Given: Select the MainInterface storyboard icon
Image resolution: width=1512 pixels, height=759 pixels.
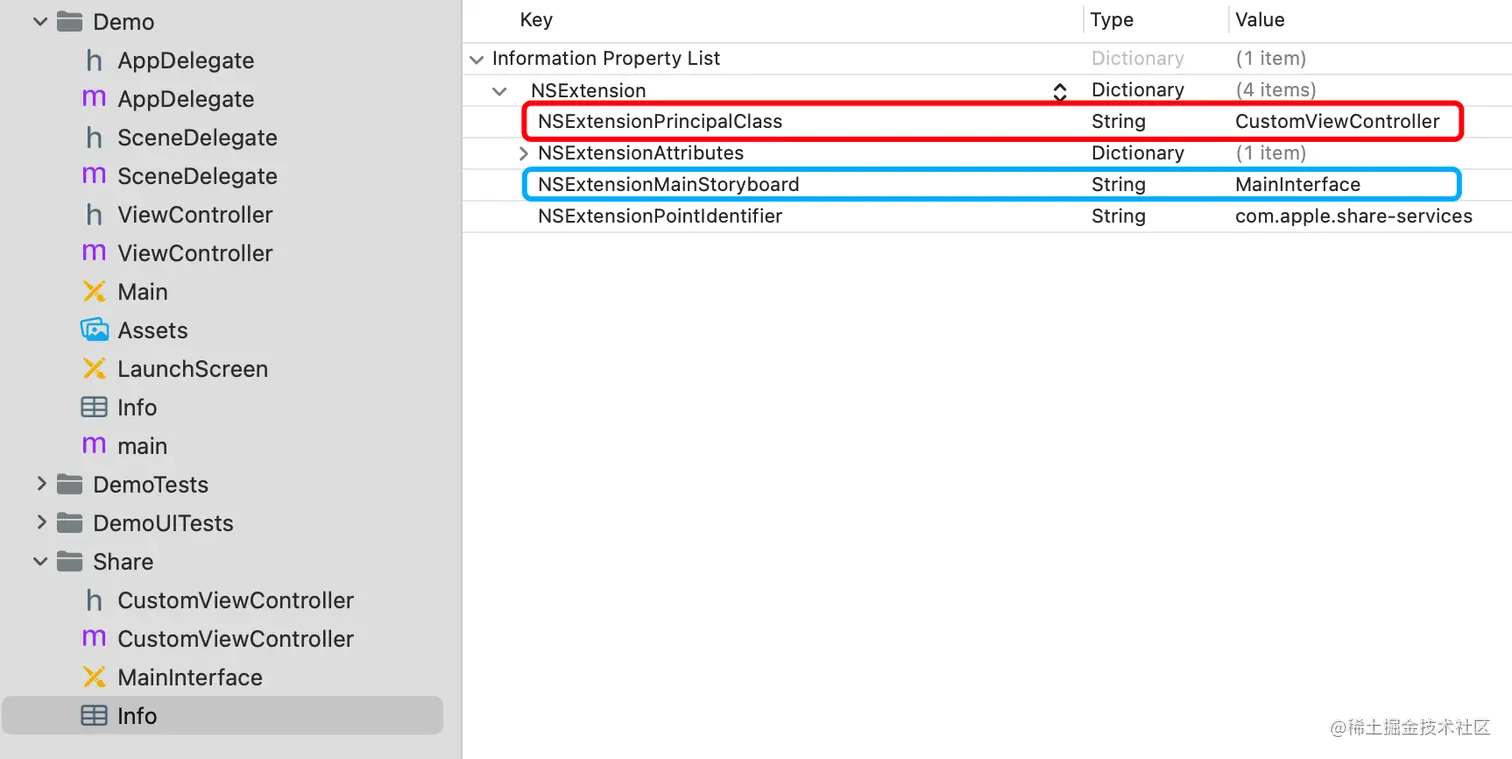Looking at the screenshot, I should 94,677.
